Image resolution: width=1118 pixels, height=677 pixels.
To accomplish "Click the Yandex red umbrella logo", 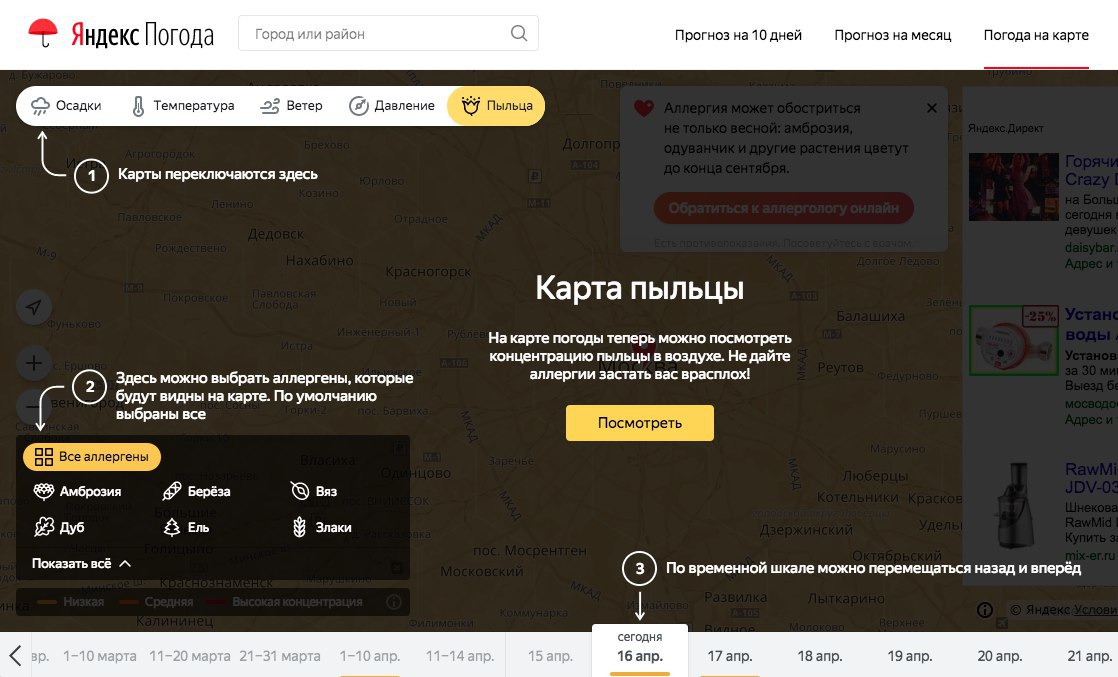I will tap(43, 32).
